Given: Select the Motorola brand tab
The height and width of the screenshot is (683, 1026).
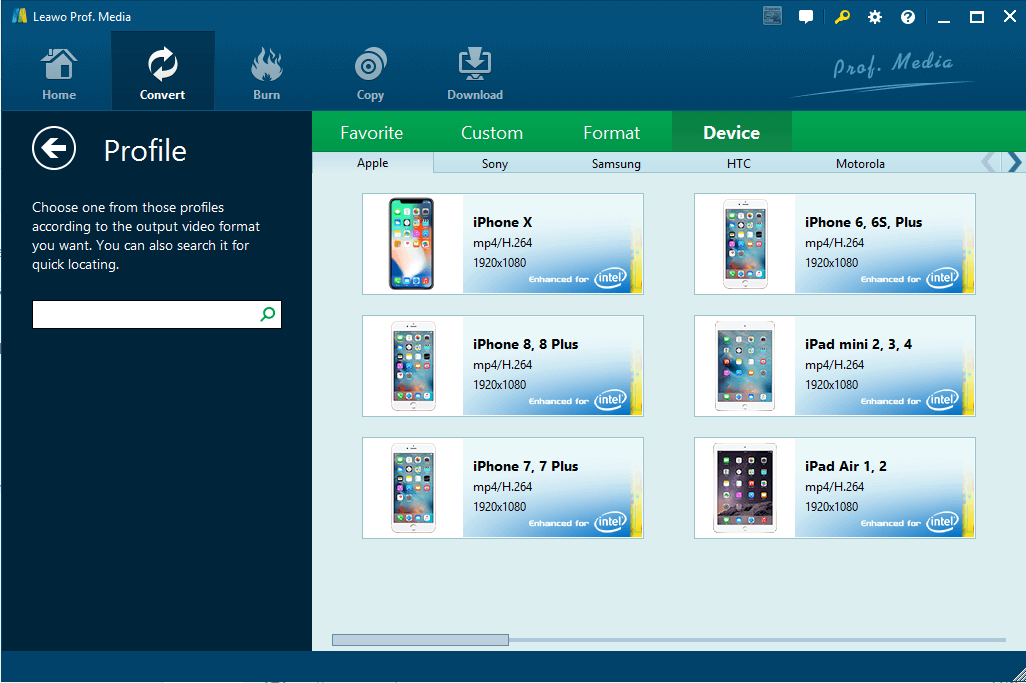Looking at the screenshot, I should [x=860, y=164].
